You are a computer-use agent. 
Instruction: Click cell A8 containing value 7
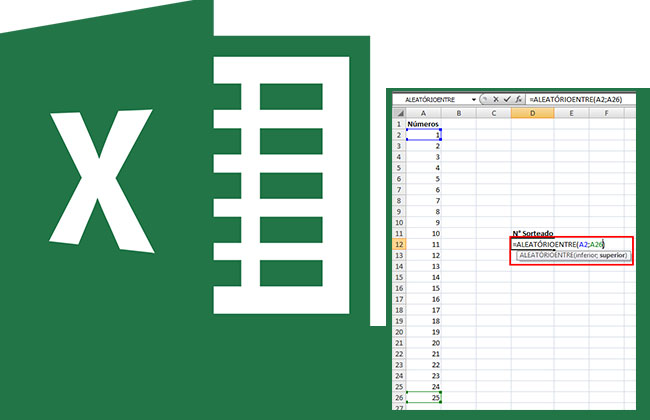(423, 201)
